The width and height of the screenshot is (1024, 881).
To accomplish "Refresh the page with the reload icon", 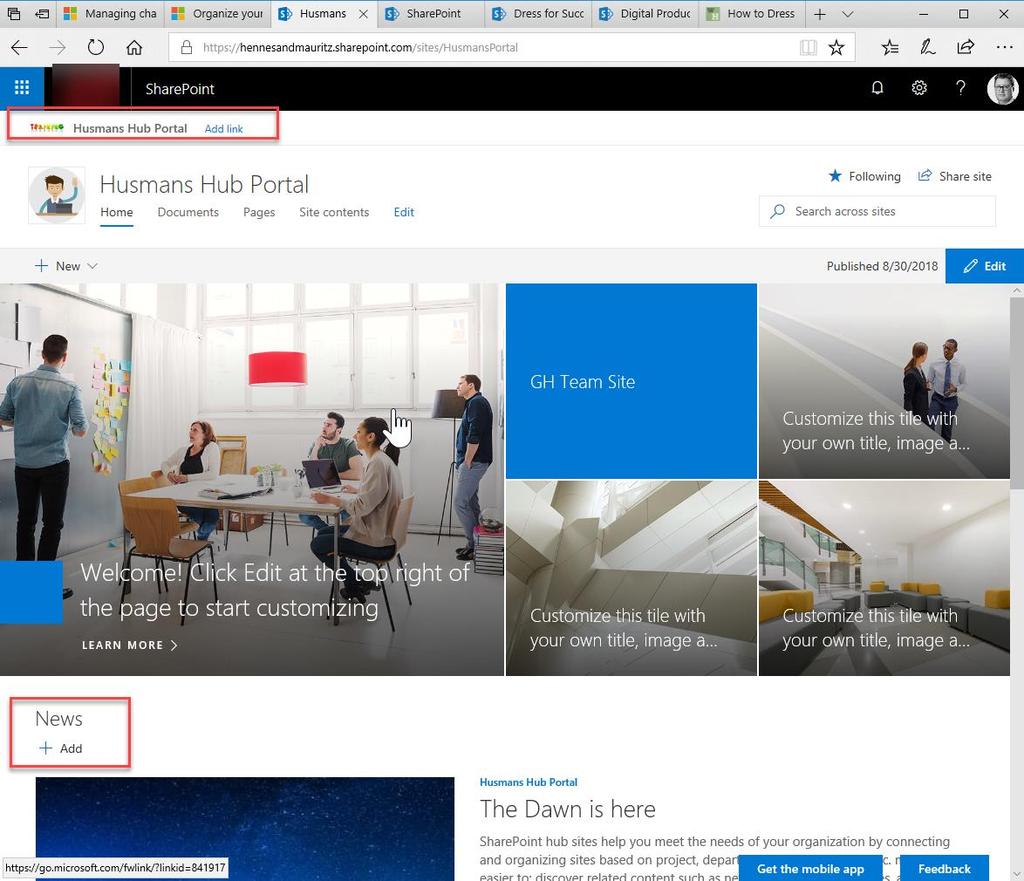I will pos(95,47).
